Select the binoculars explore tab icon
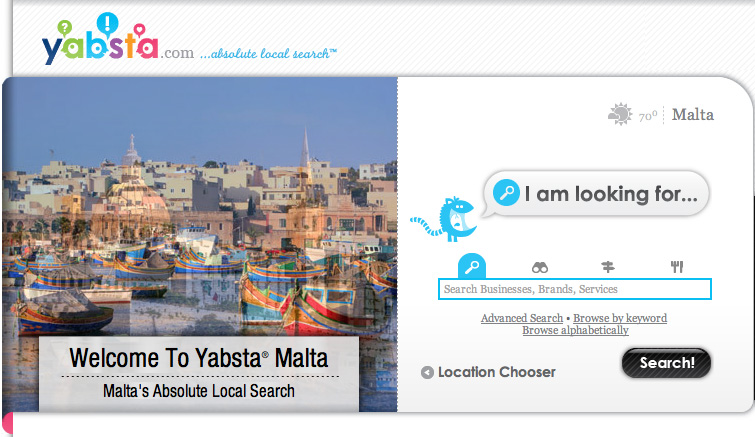Image resolution: width=755 pixels, height=437 pixels. point(540,268)
